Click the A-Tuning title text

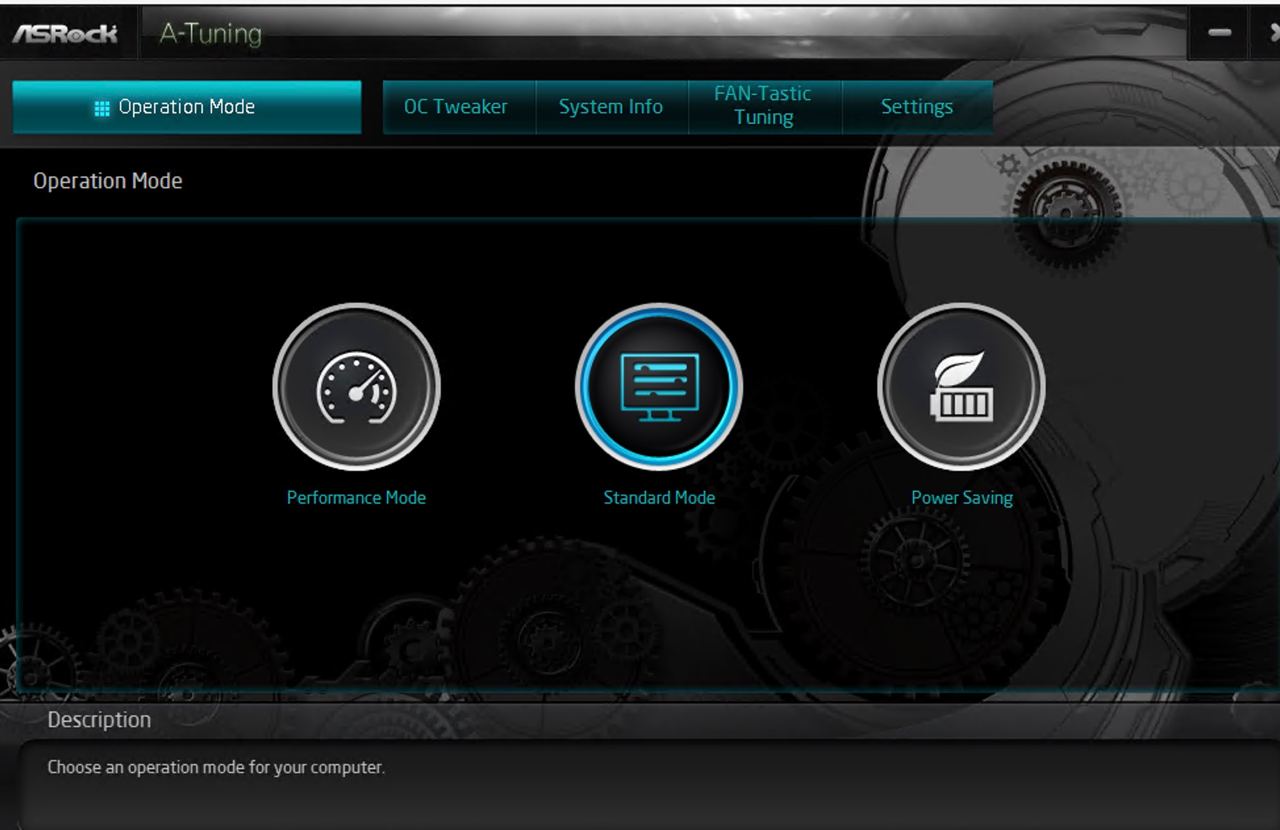coord(211,34)
